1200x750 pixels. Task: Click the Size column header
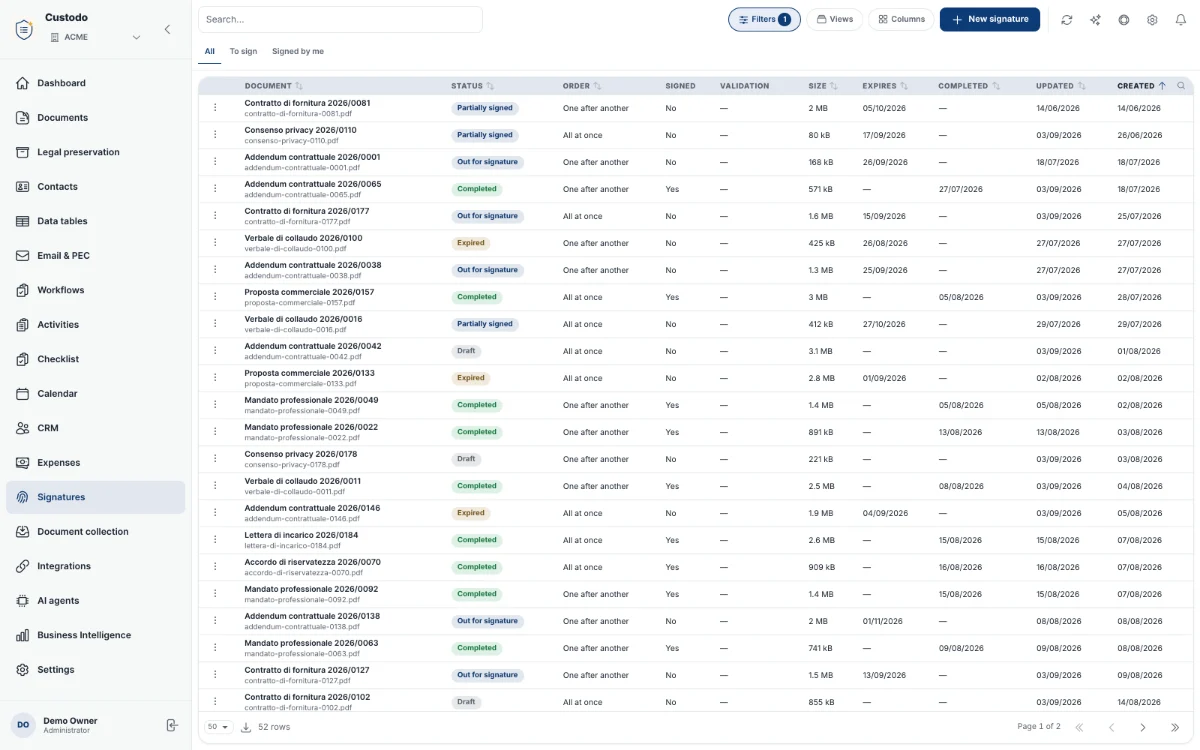[x=823, y=86]
